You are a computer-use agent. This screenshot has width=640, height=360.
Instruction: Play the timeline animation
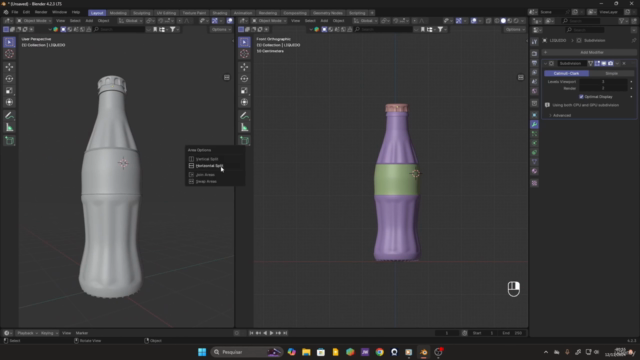[x=271, y=333]
